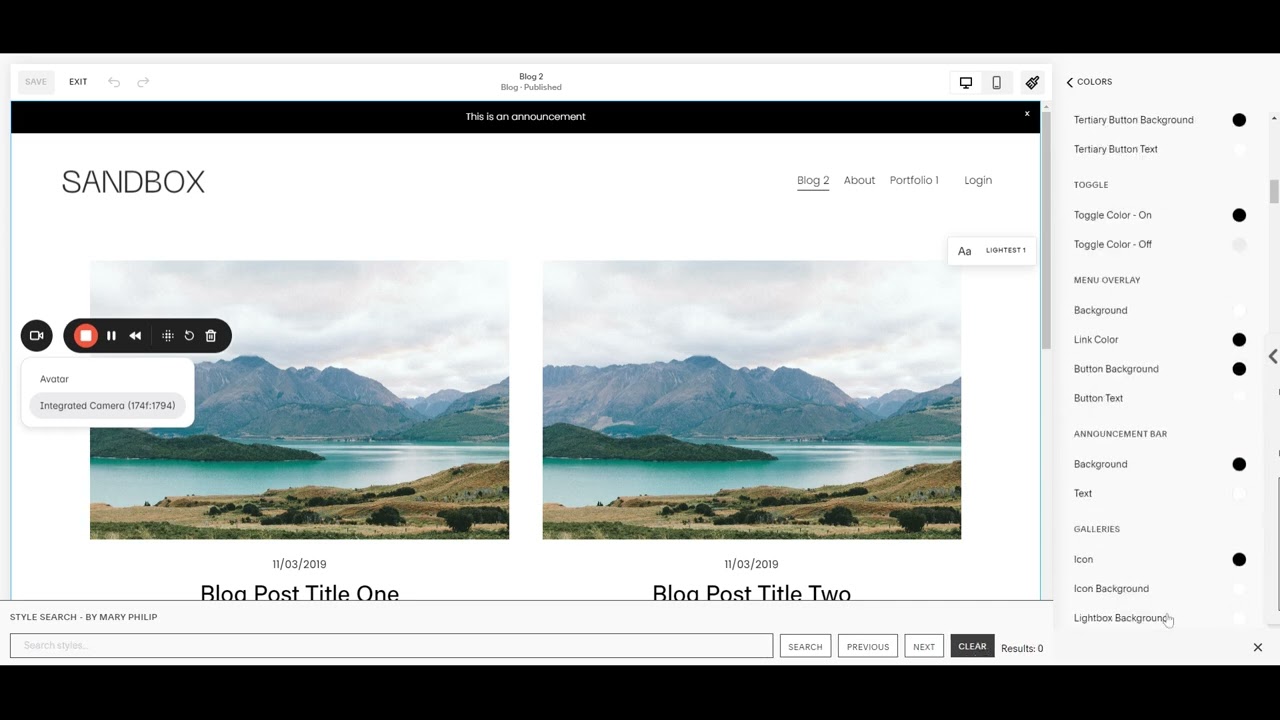Open the site styles paintbrush icon

pos(1032,82)
